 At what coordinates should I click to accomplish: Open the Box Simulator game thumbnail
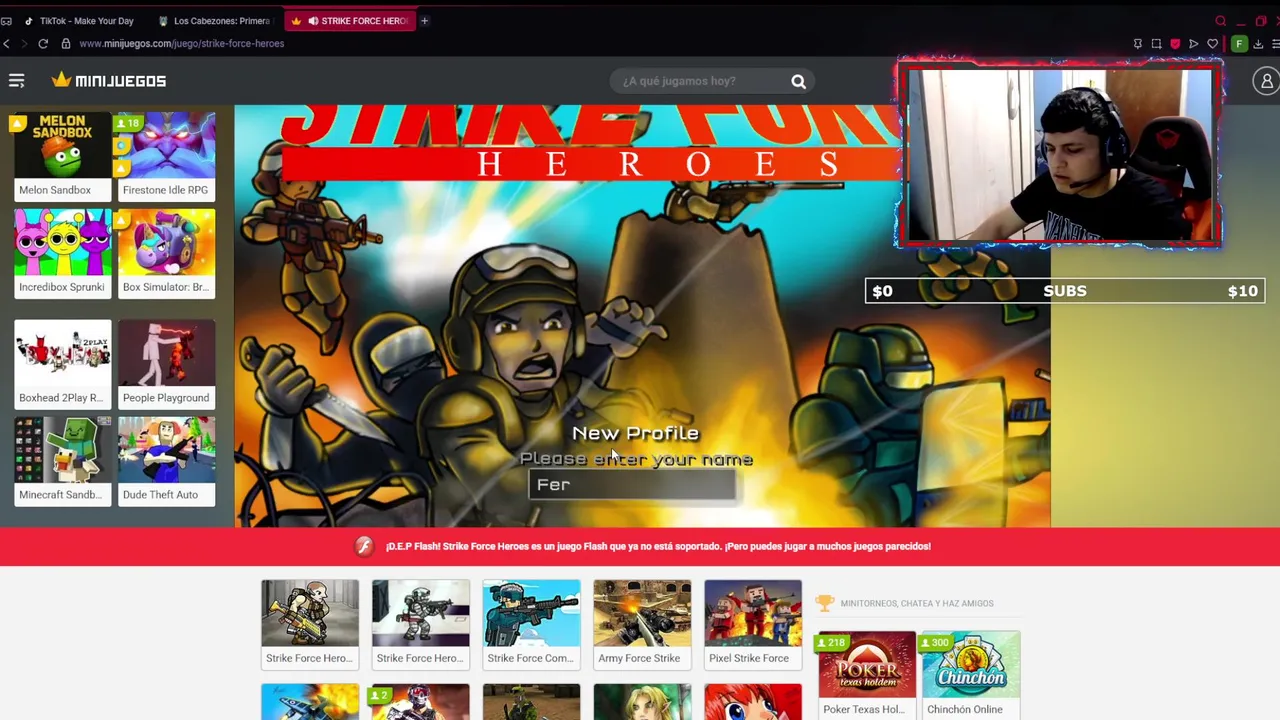[166, 253]
